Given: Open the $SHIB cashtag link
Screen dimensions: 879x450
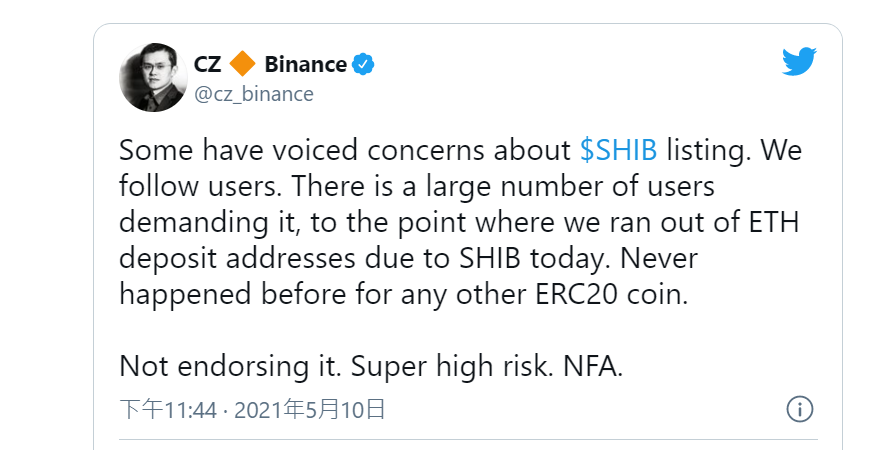Looking at the screenshot, I should click(618, 150).
